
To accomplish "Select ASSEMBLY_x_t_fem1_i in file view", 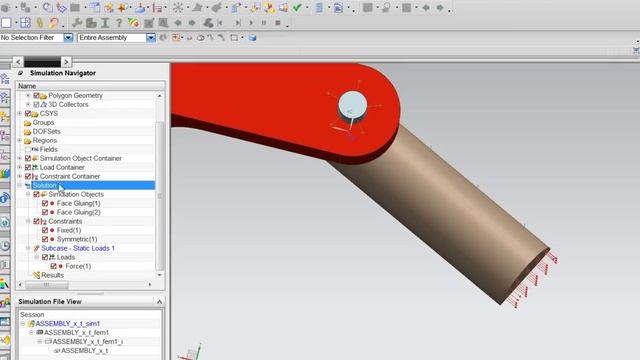I will tap(87, 342).
